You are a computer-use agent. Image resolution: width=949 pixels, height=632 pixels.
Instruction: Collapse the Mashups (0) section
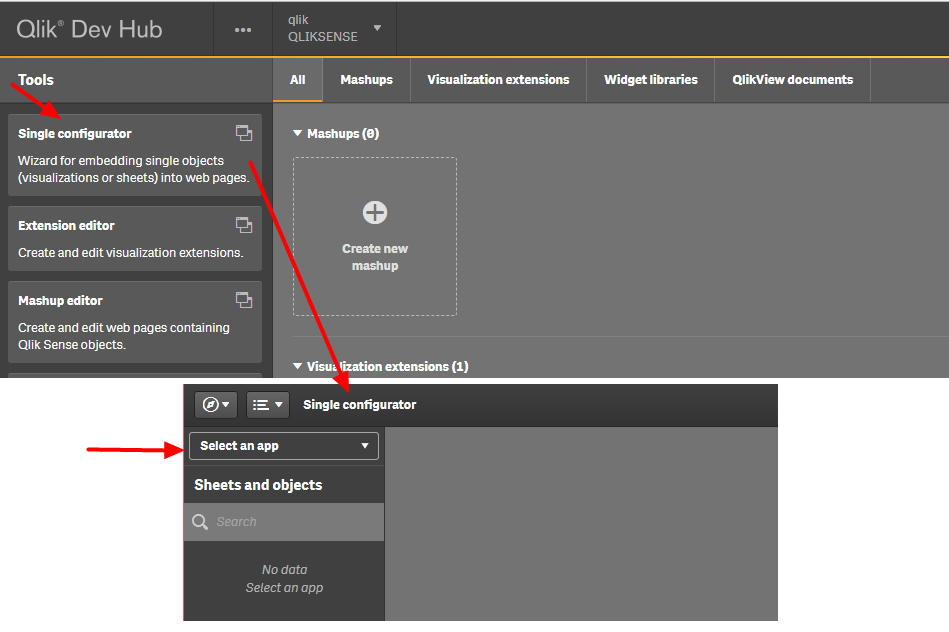[x=297, y=133]
